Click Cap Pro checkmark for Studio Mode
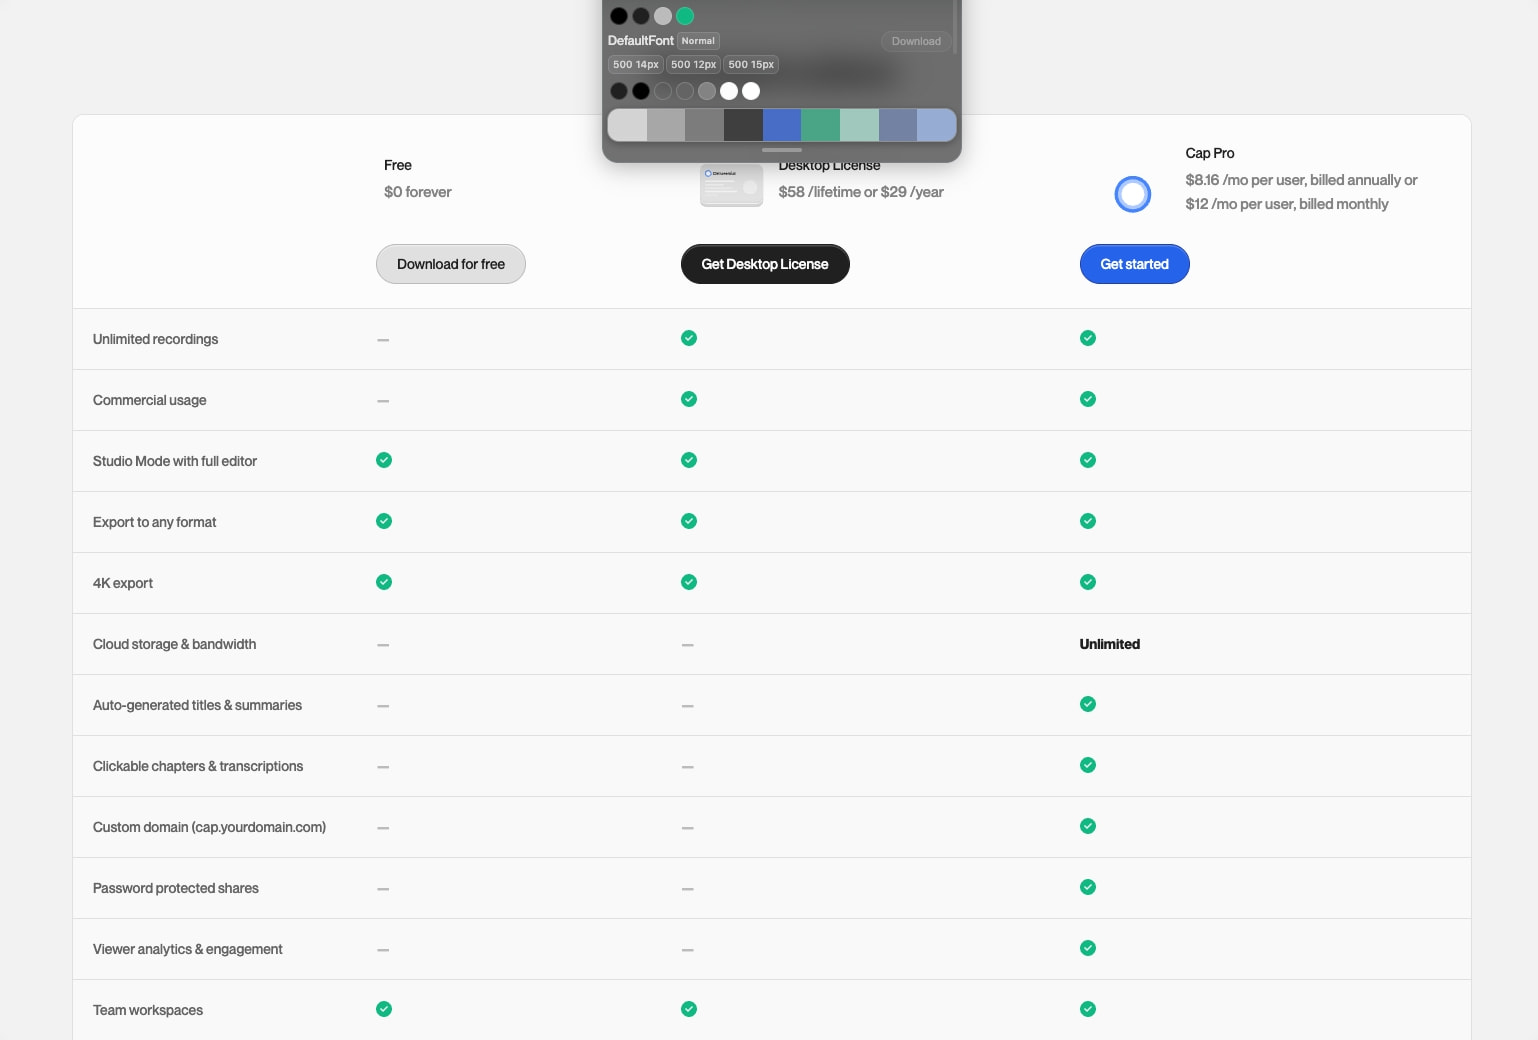1538x1040 pixels. [x=1088, y=460]
